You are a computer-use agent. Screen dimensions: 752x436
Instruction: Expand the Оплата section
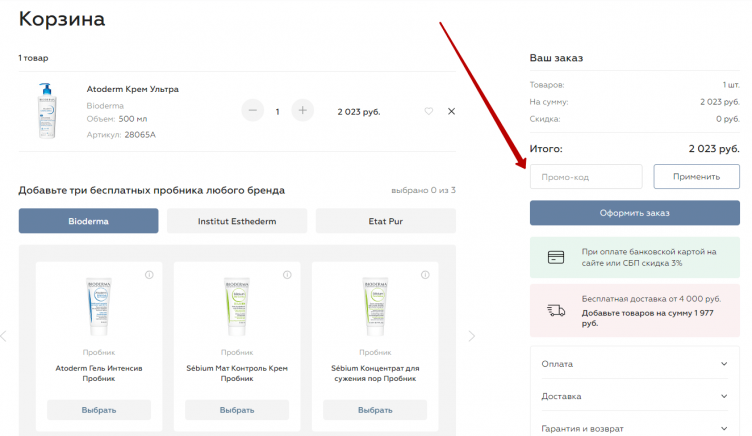click(634, 364)
